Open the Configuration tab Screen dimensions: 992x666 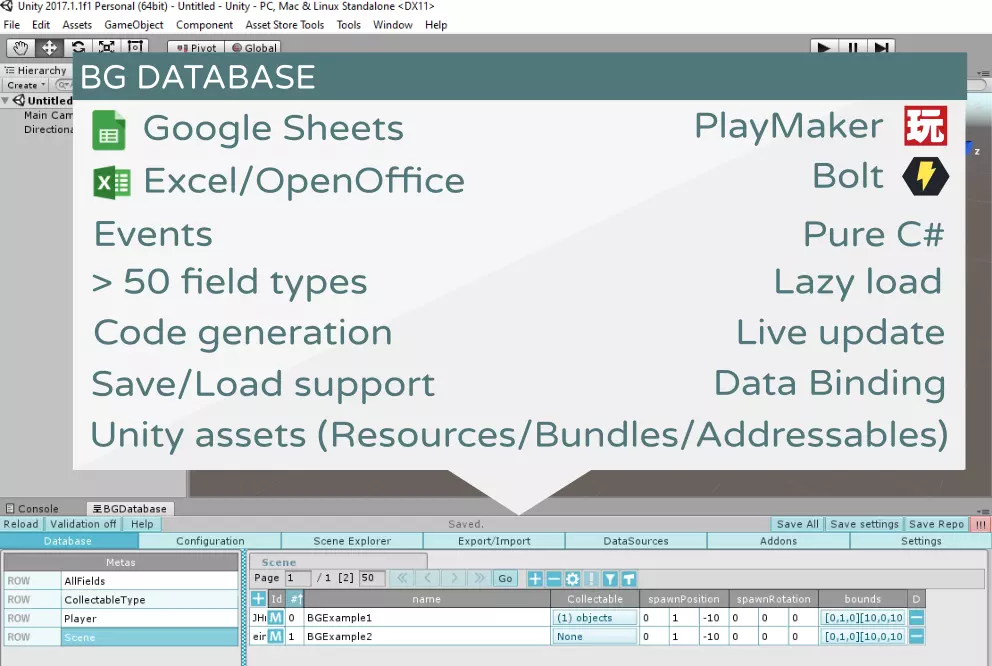[210, 541]
